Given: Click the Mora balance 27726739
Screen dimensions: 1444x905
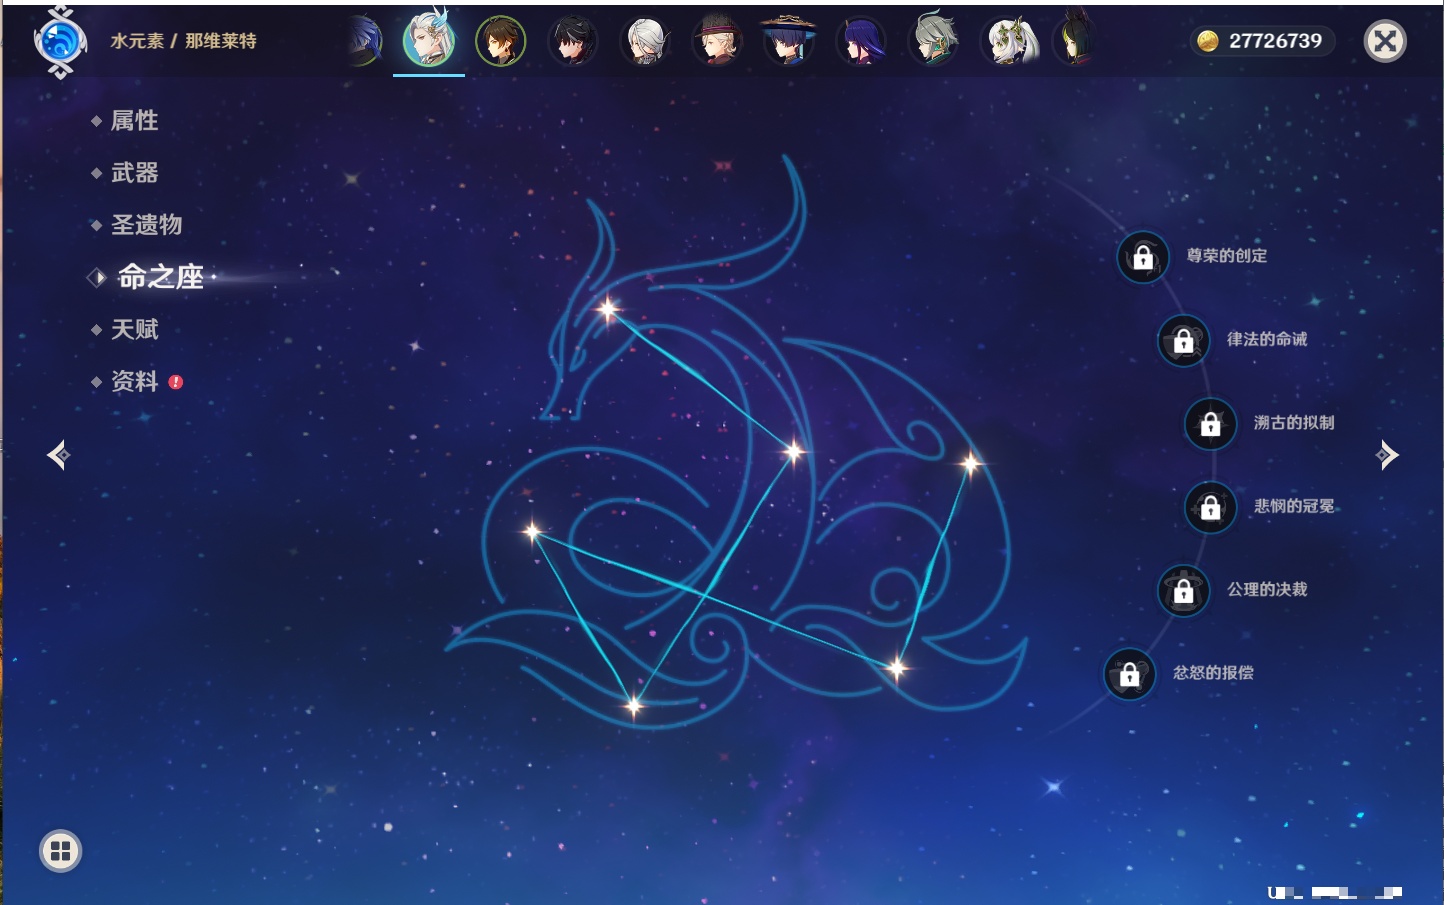Looking at the screenshot, I should pyautogui.click(x=1262, y=41).
